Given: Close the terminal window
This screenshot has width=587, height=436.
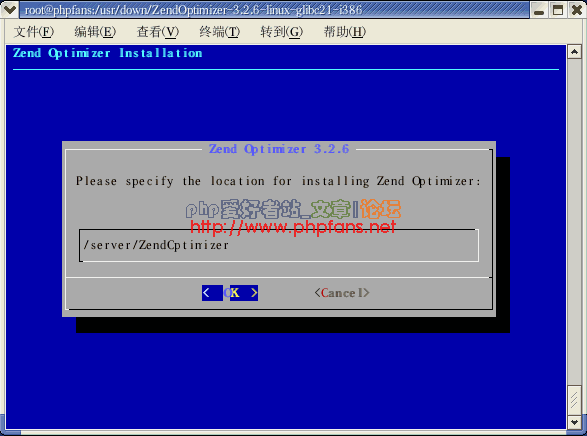Looking at the screenshot, I should point(577,10).
